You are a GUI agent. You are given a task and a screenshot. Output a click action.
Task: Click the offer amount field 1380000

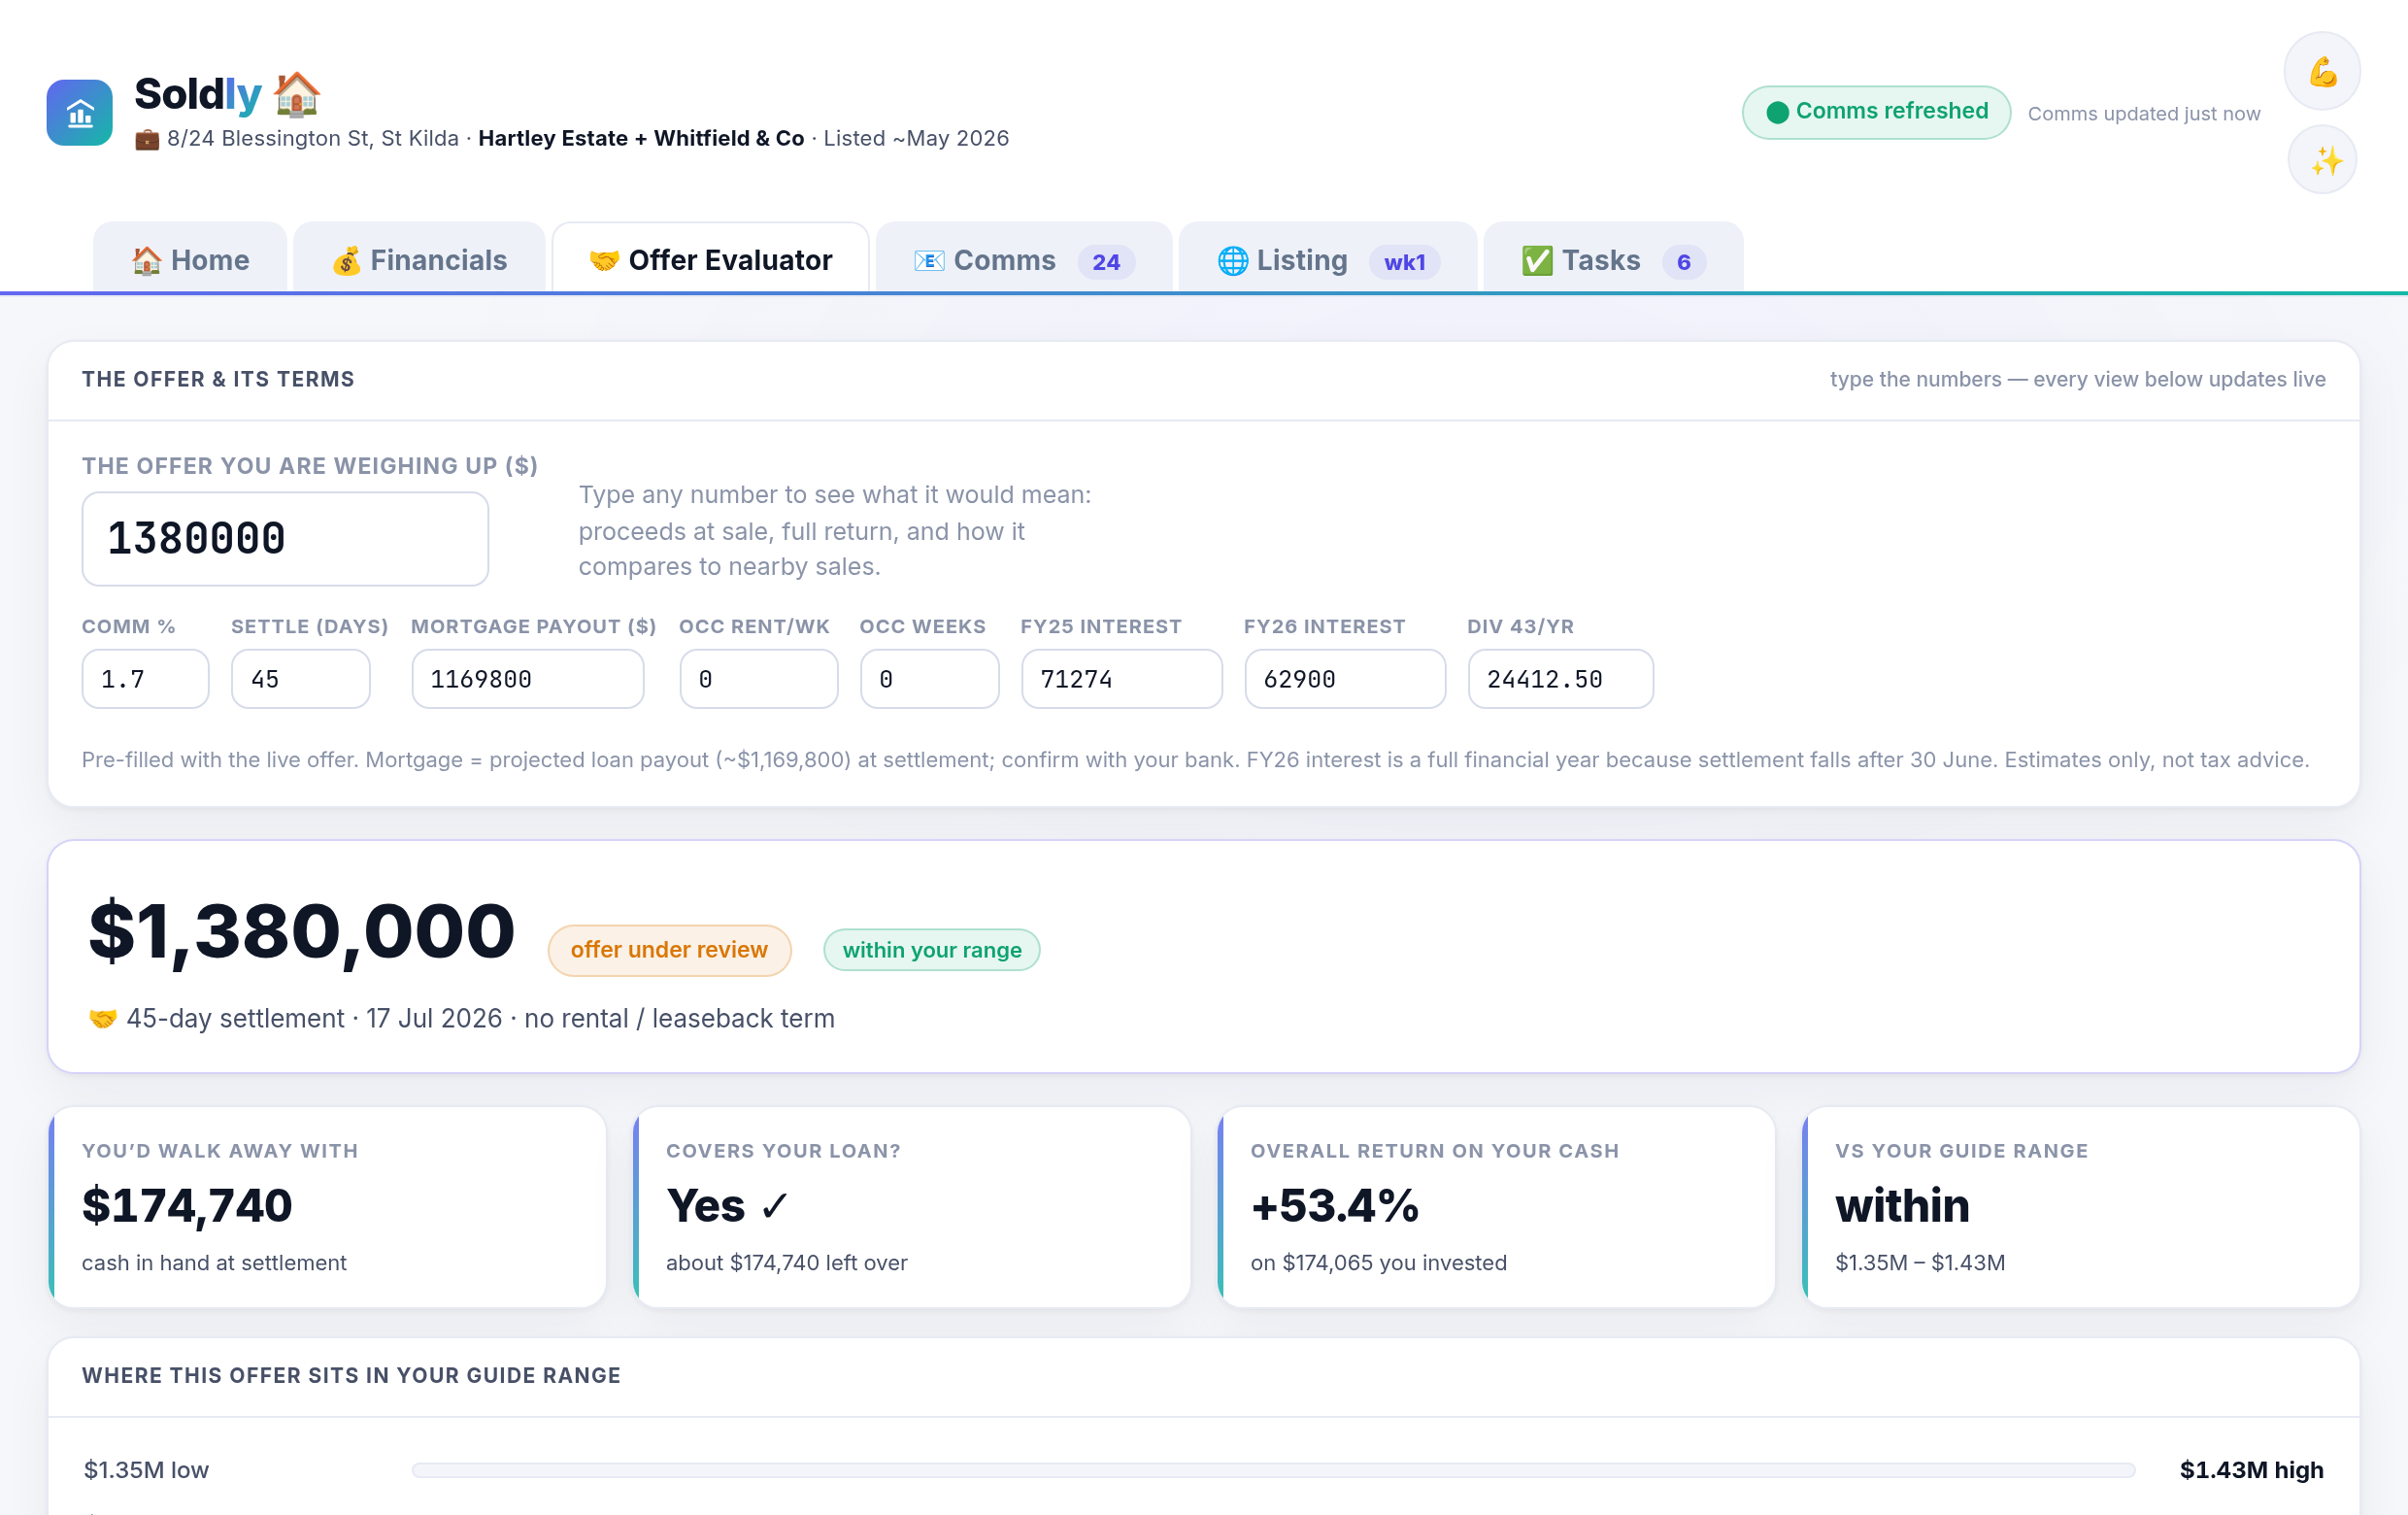pos(285,539)
